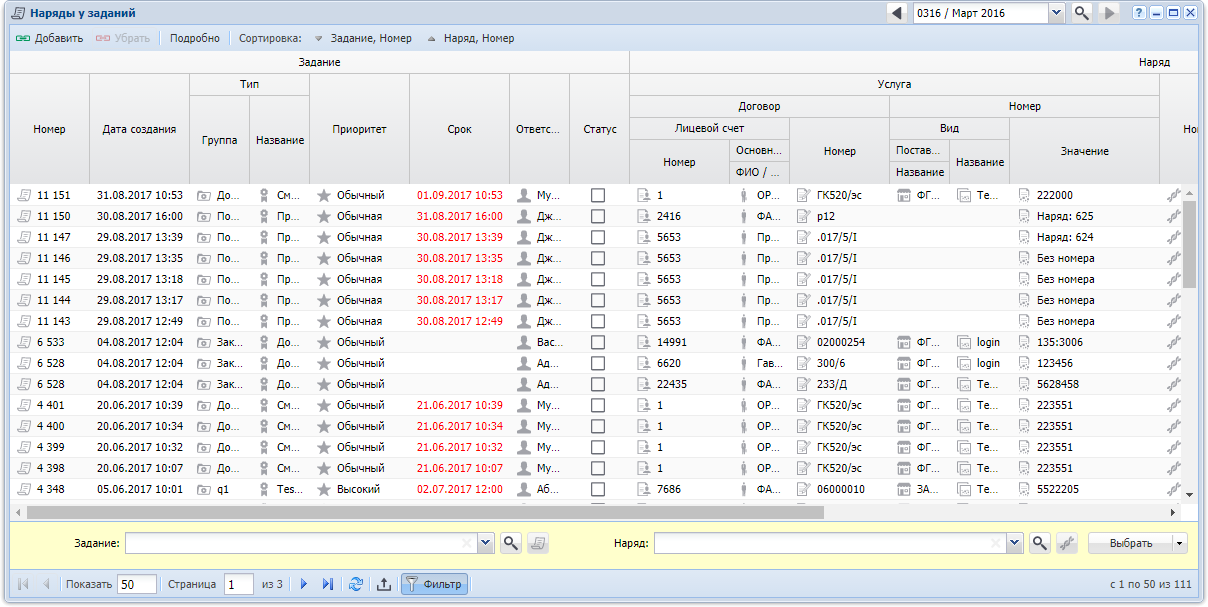Click deadline 01.09.2017 10:53 cell
This screenshot has height=607, width=1208.
pos(460,195)
